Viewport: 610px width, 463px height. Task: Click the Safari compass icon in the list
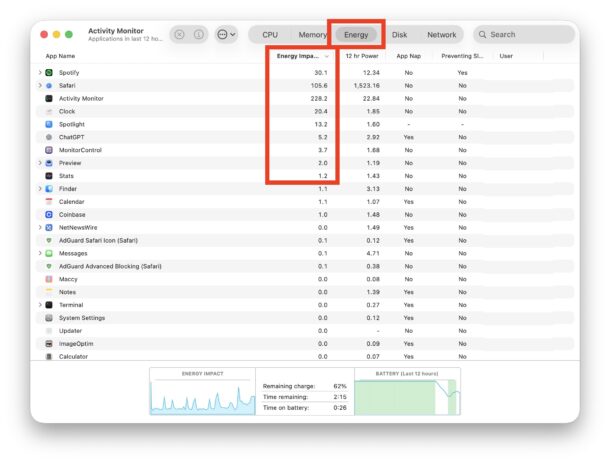coord(49,86)
